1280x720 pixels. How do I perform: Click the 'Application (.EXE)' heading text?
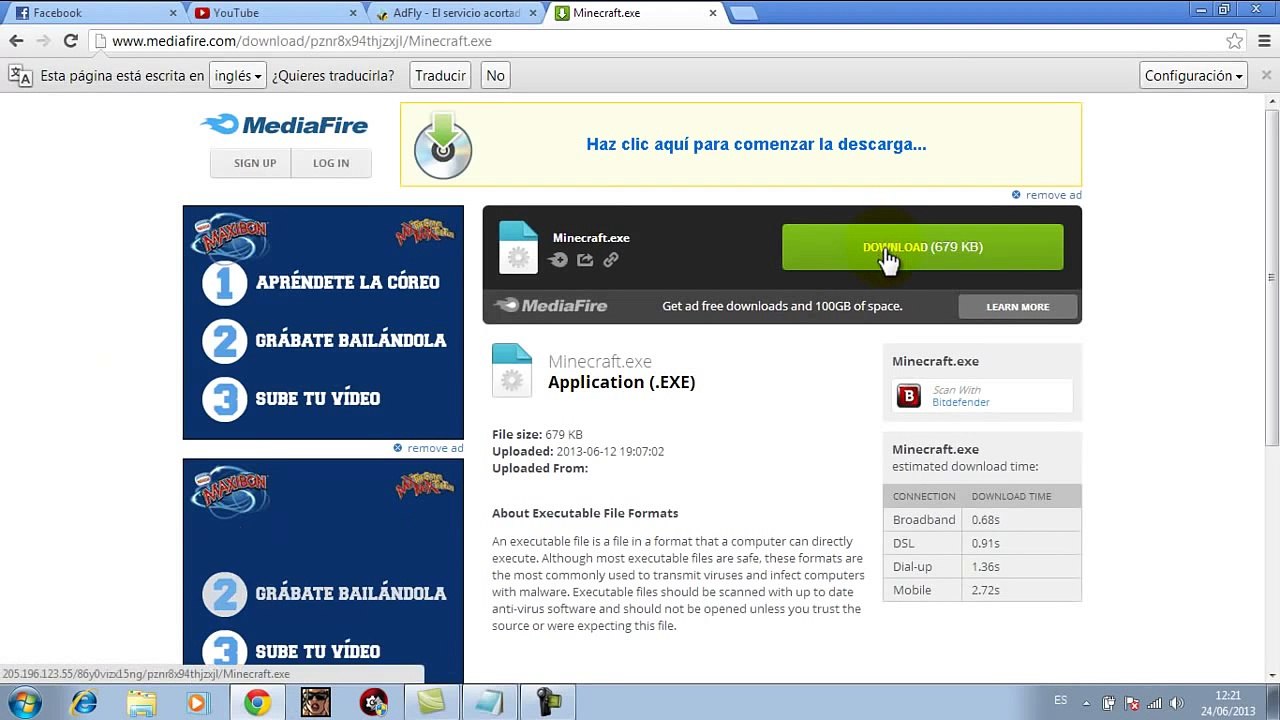[621, 382]
